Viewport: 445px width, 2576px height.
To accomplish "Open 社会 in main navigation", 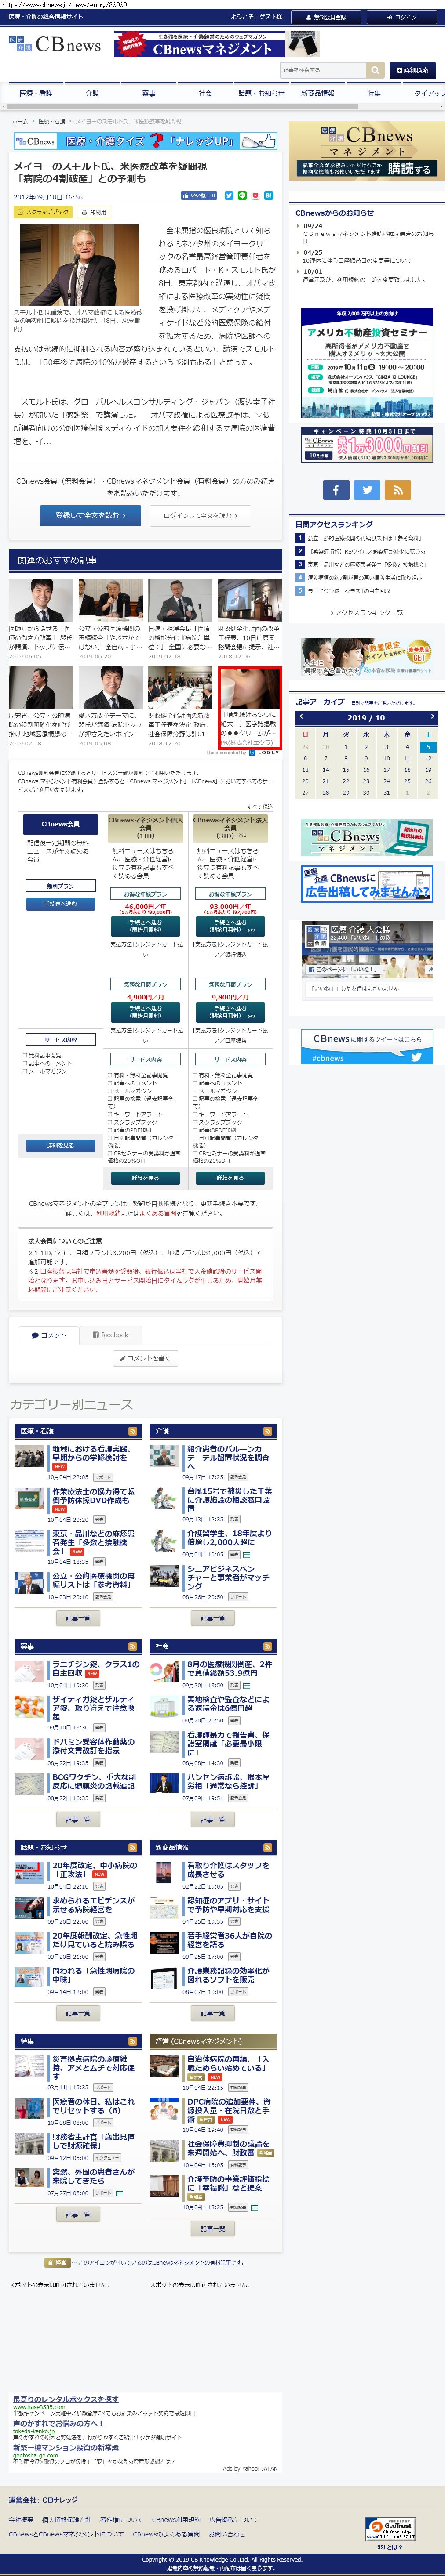I will point(205,93).
